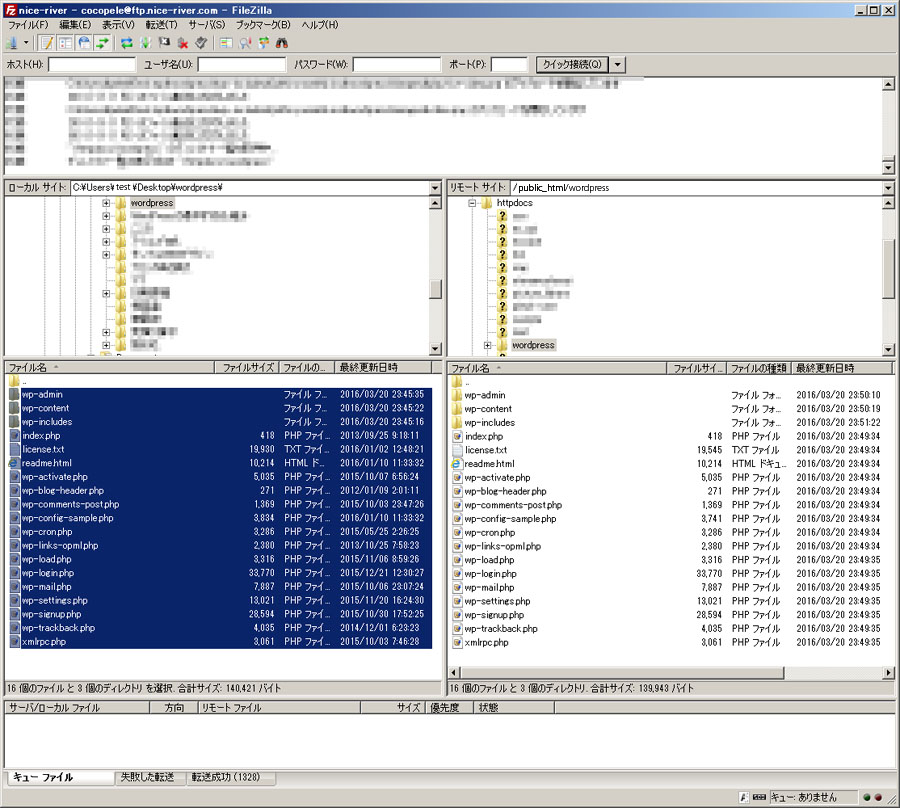This screenshot has height=808, width=900.
Task: Click the license.txt file icon in remote list
Action: click(x=457, y=450)
